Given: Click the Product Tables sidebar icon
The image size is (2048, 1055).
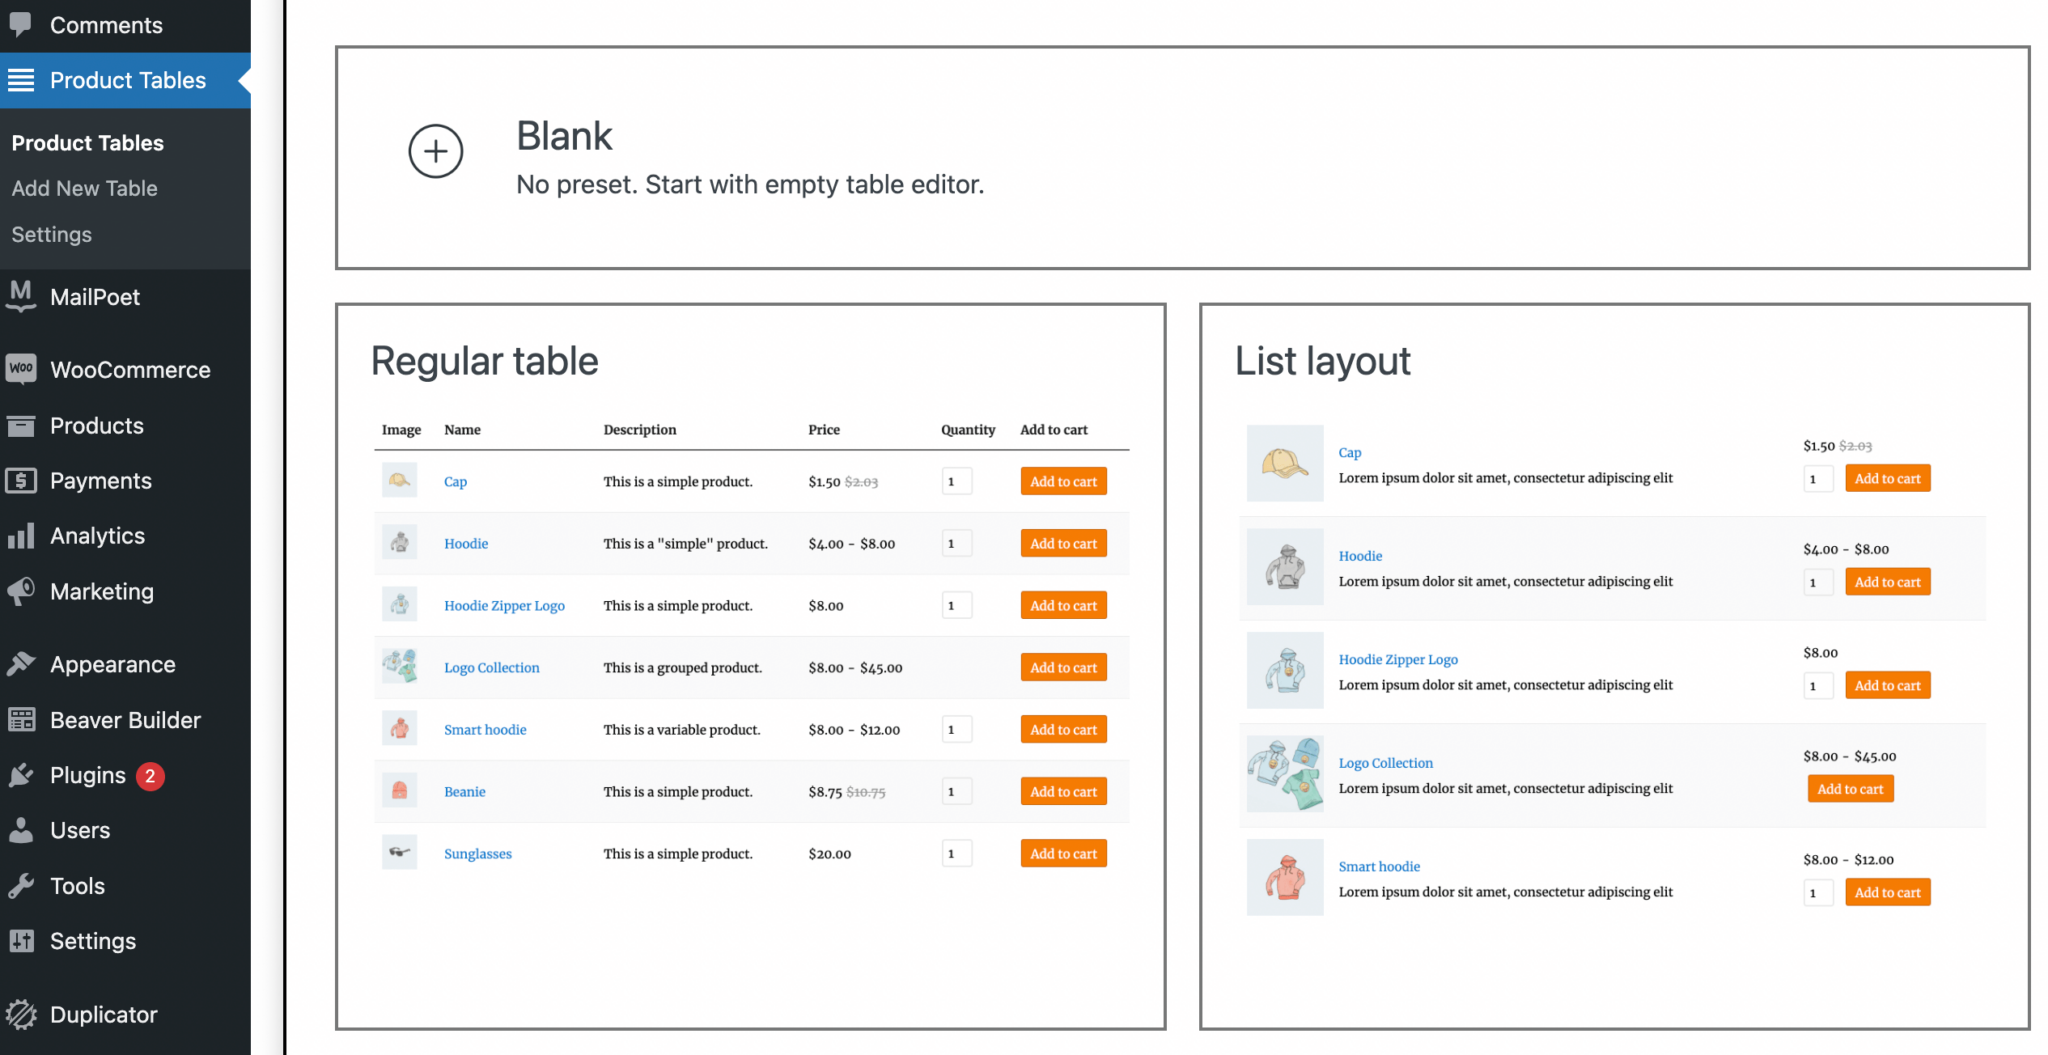Looking at the screenshot, I should click(x=22, y=80).
